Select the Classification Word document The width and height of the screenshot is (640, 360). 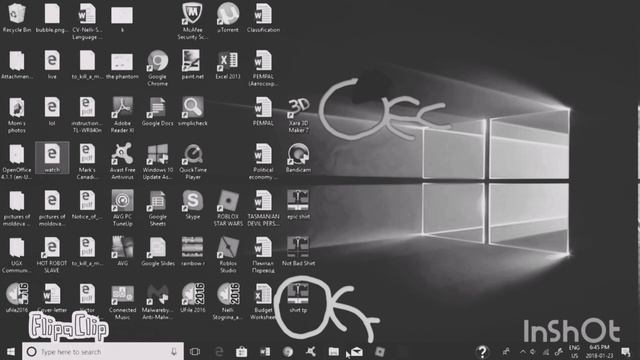tap(263, 18)
